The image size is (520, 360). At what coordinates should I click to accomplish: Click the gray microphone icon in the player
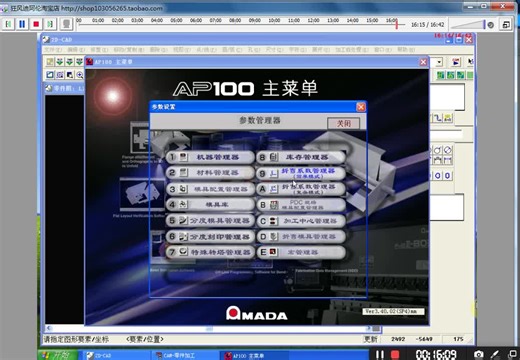(66, 24)
